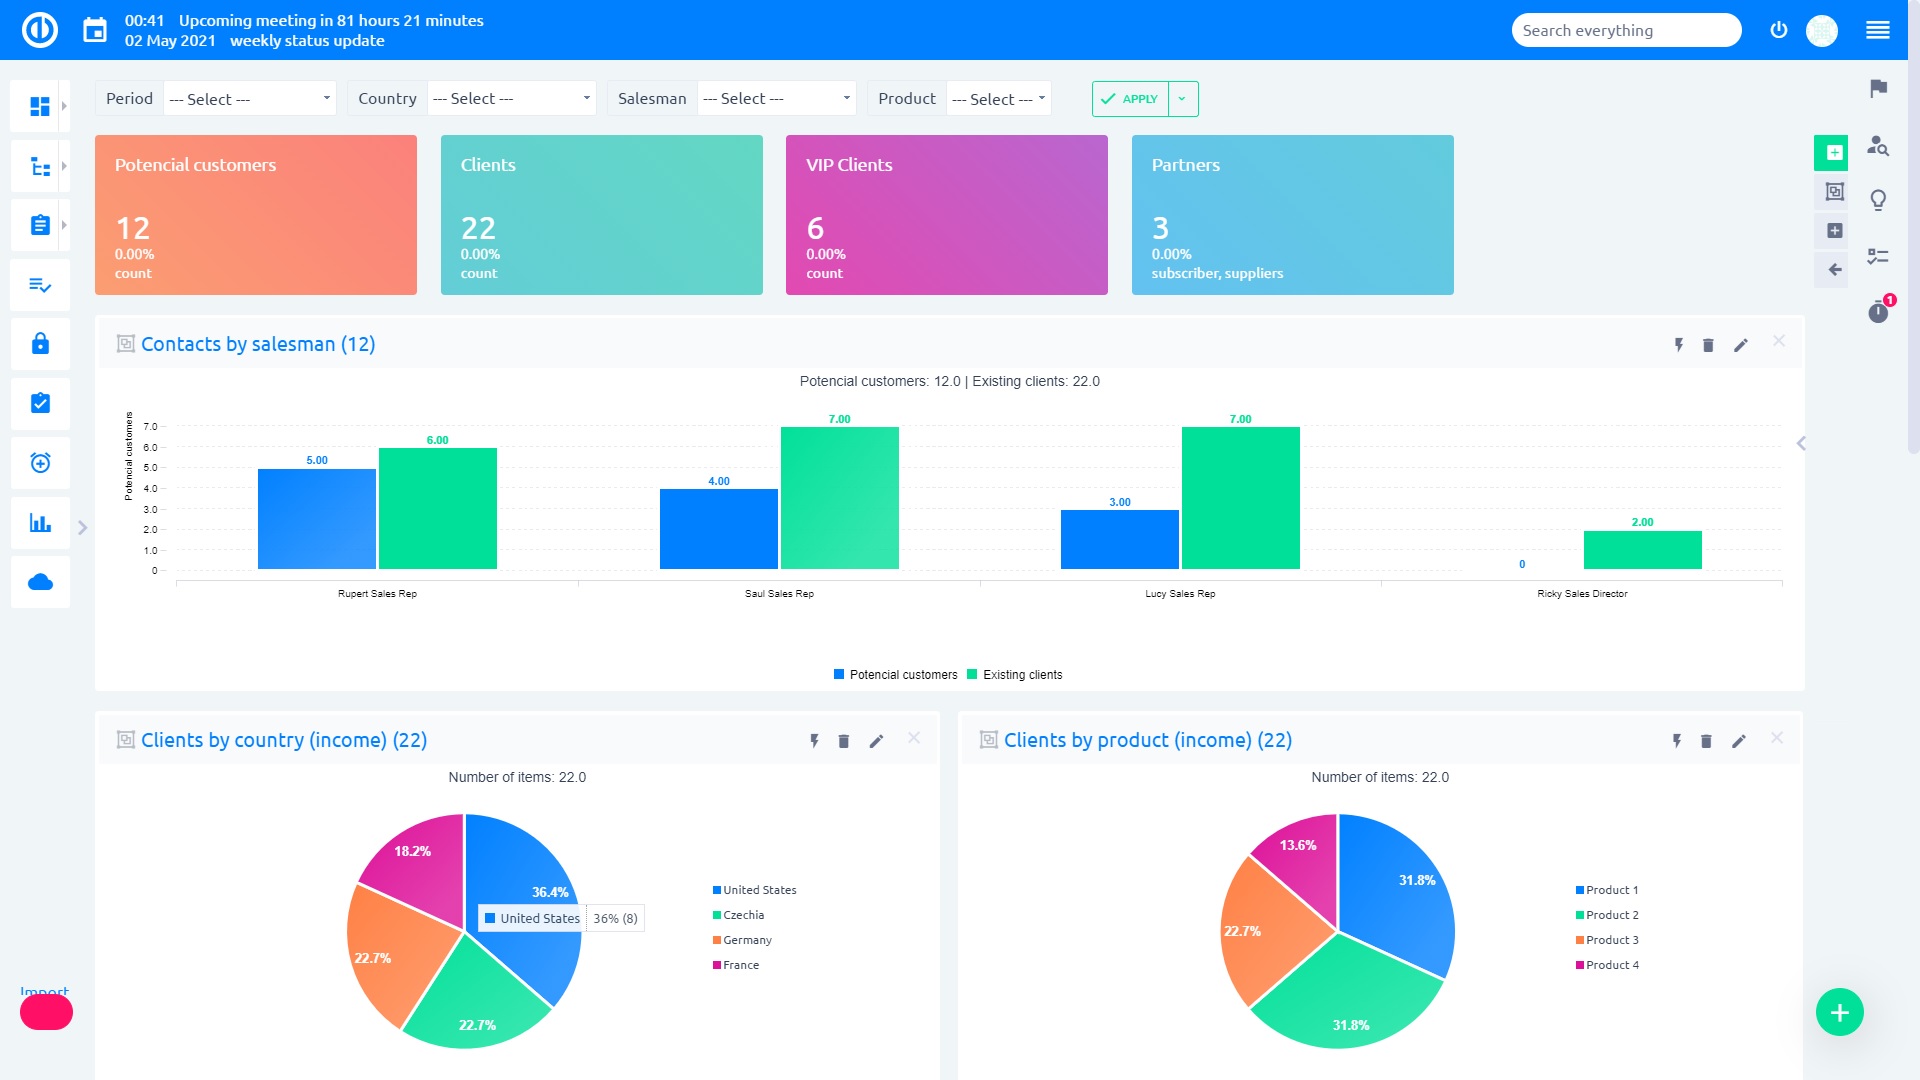1920x1080 pixels.
Task: Select the org chart icon in sidebar
Action: coord(40,166)
